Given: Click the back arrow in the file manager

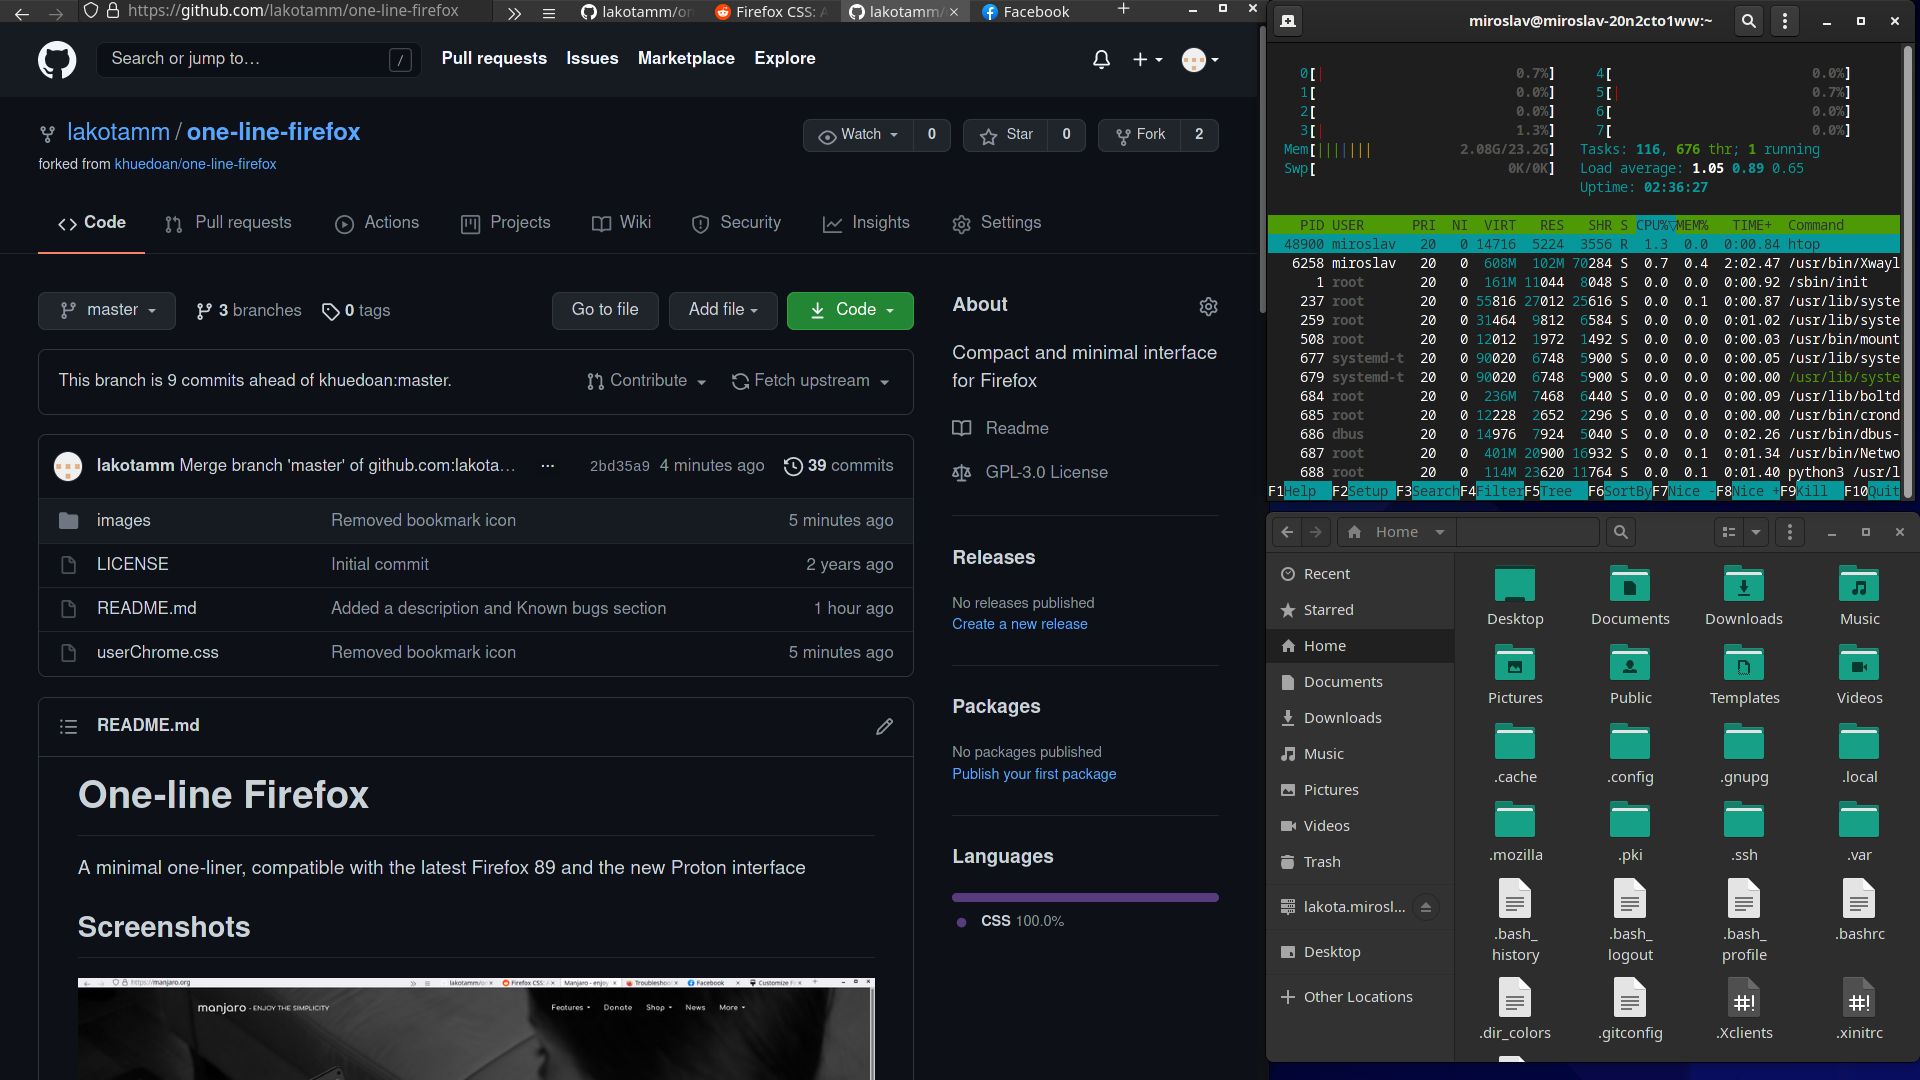Looking at the screenshot, I should tap(1287, 532).
